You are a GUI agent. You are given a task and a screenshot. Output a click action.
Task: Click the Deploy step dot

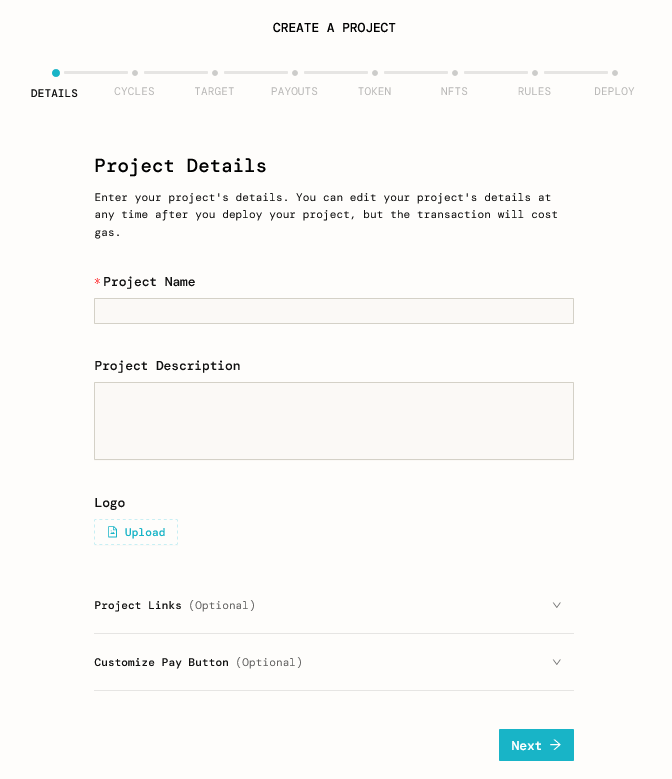pyautogui.click(x=615, y=73)
